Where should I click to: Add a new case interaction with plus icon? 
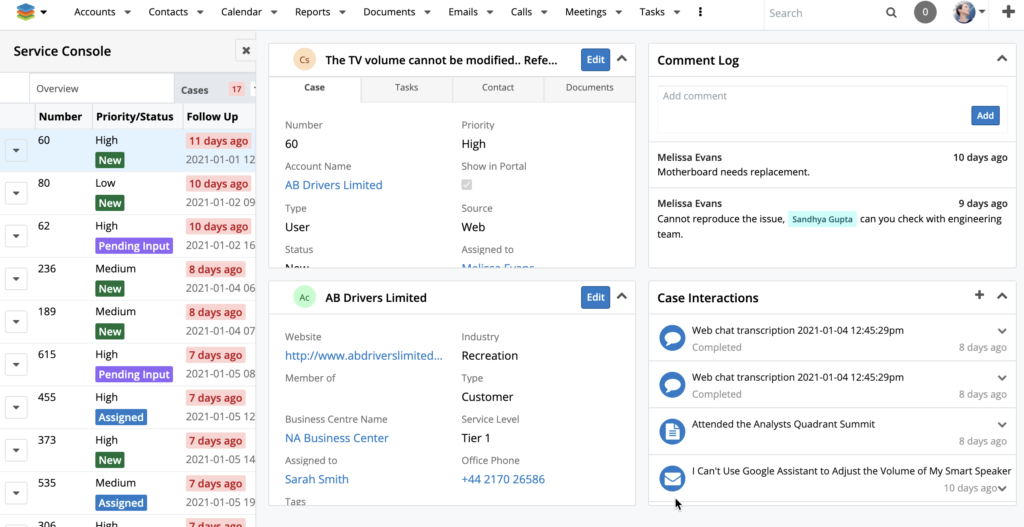point(979,295)
